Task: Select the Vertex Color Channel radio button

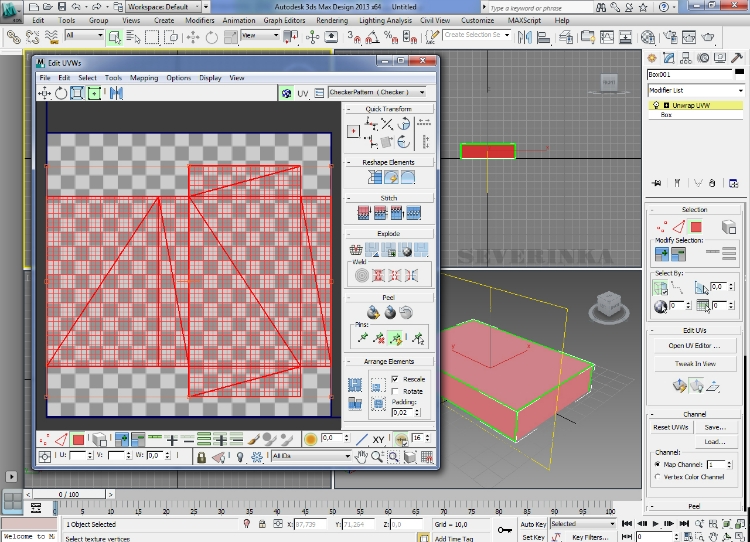Action: (x=658, y=477)
